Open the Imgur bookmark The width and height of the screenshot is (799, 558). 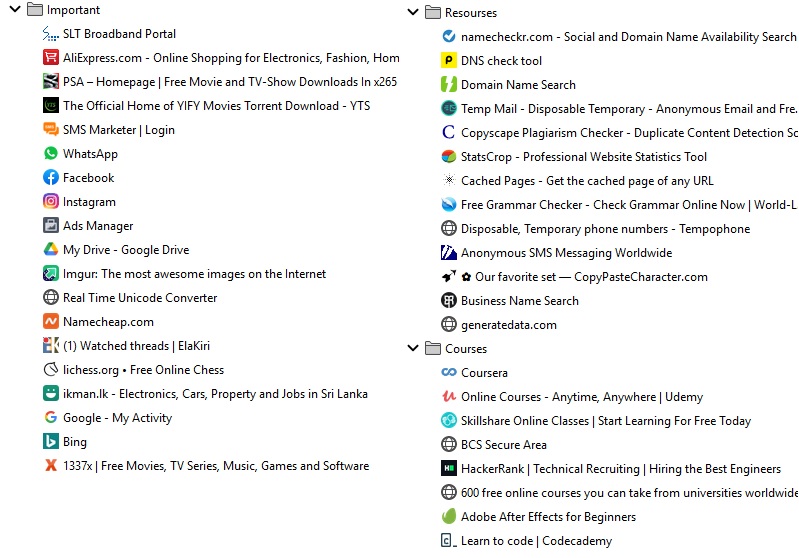194,274
